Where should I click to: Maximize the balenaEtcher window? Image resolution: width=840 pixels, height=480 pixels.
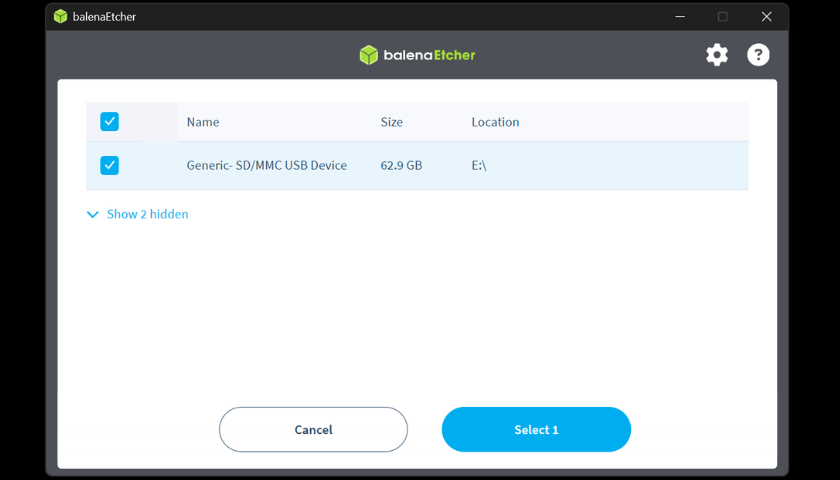point(723,16)
